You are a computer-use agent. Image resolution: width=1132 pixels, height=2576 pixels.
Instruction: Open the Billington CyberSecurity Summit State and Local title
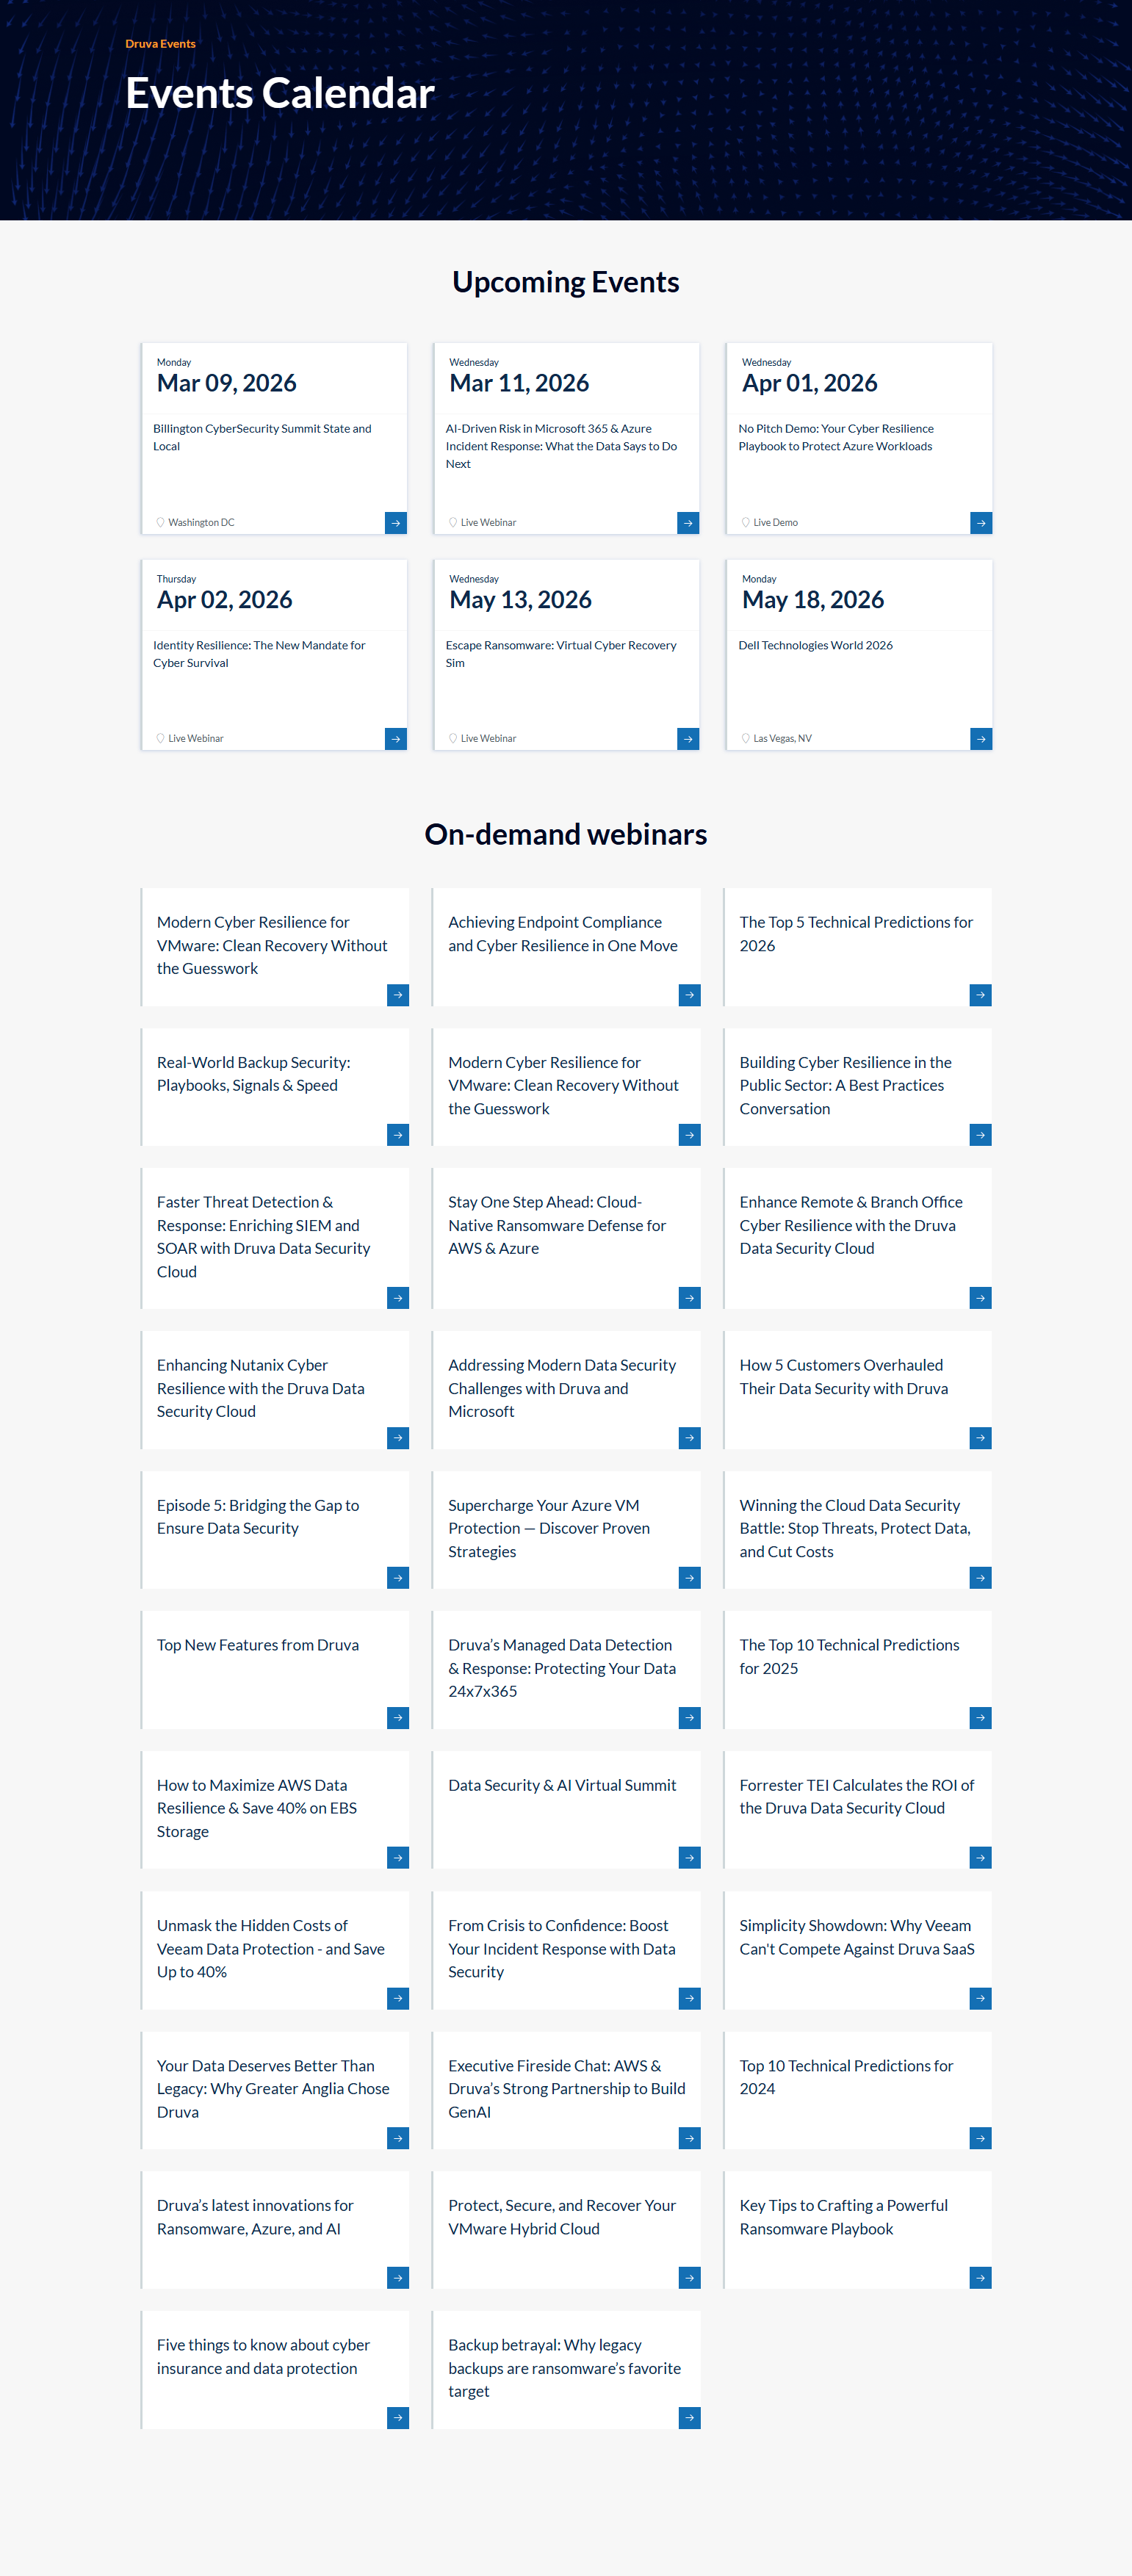point(262,437)
